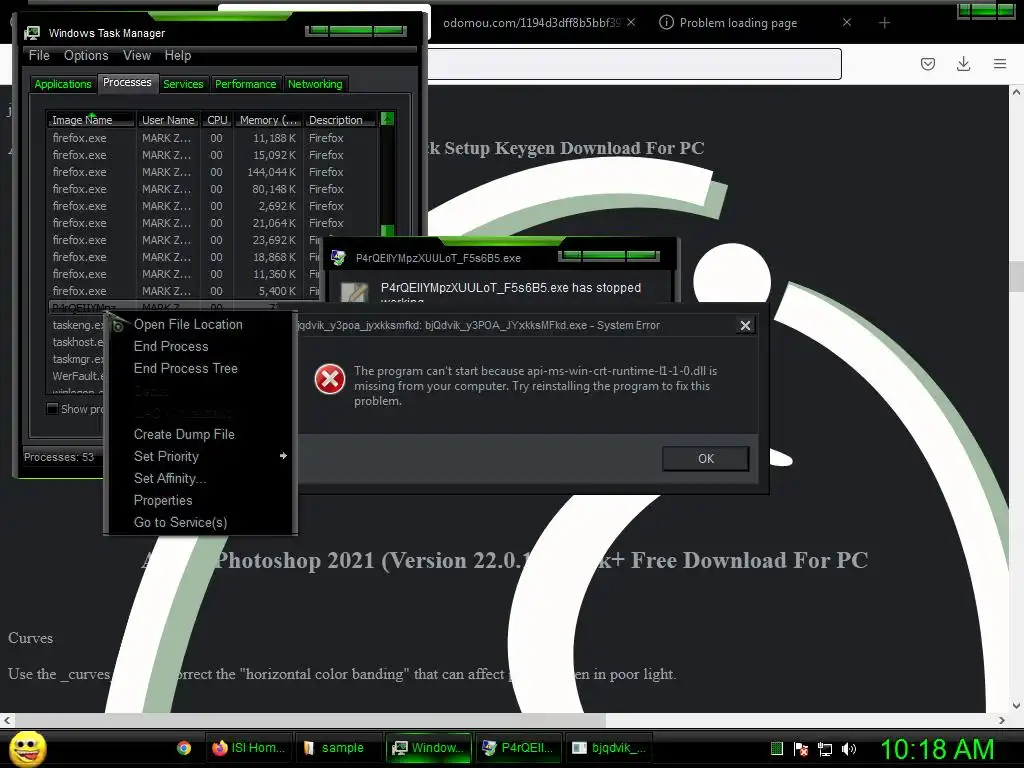Select the firefox.exe row using 80,148 K
This screenshot has width=1024, height=768.
tap(212, 189)
